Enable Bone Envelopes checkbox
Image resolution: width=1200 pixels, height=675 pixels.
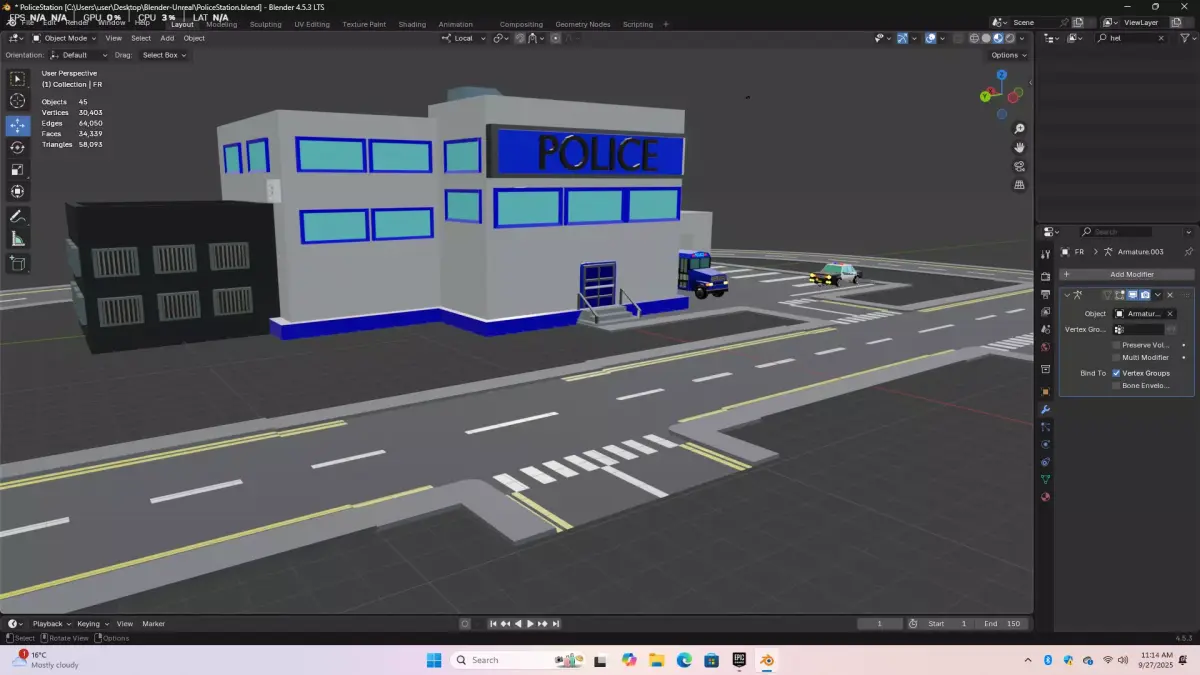pyautogui.click(x=1116, y=385)
